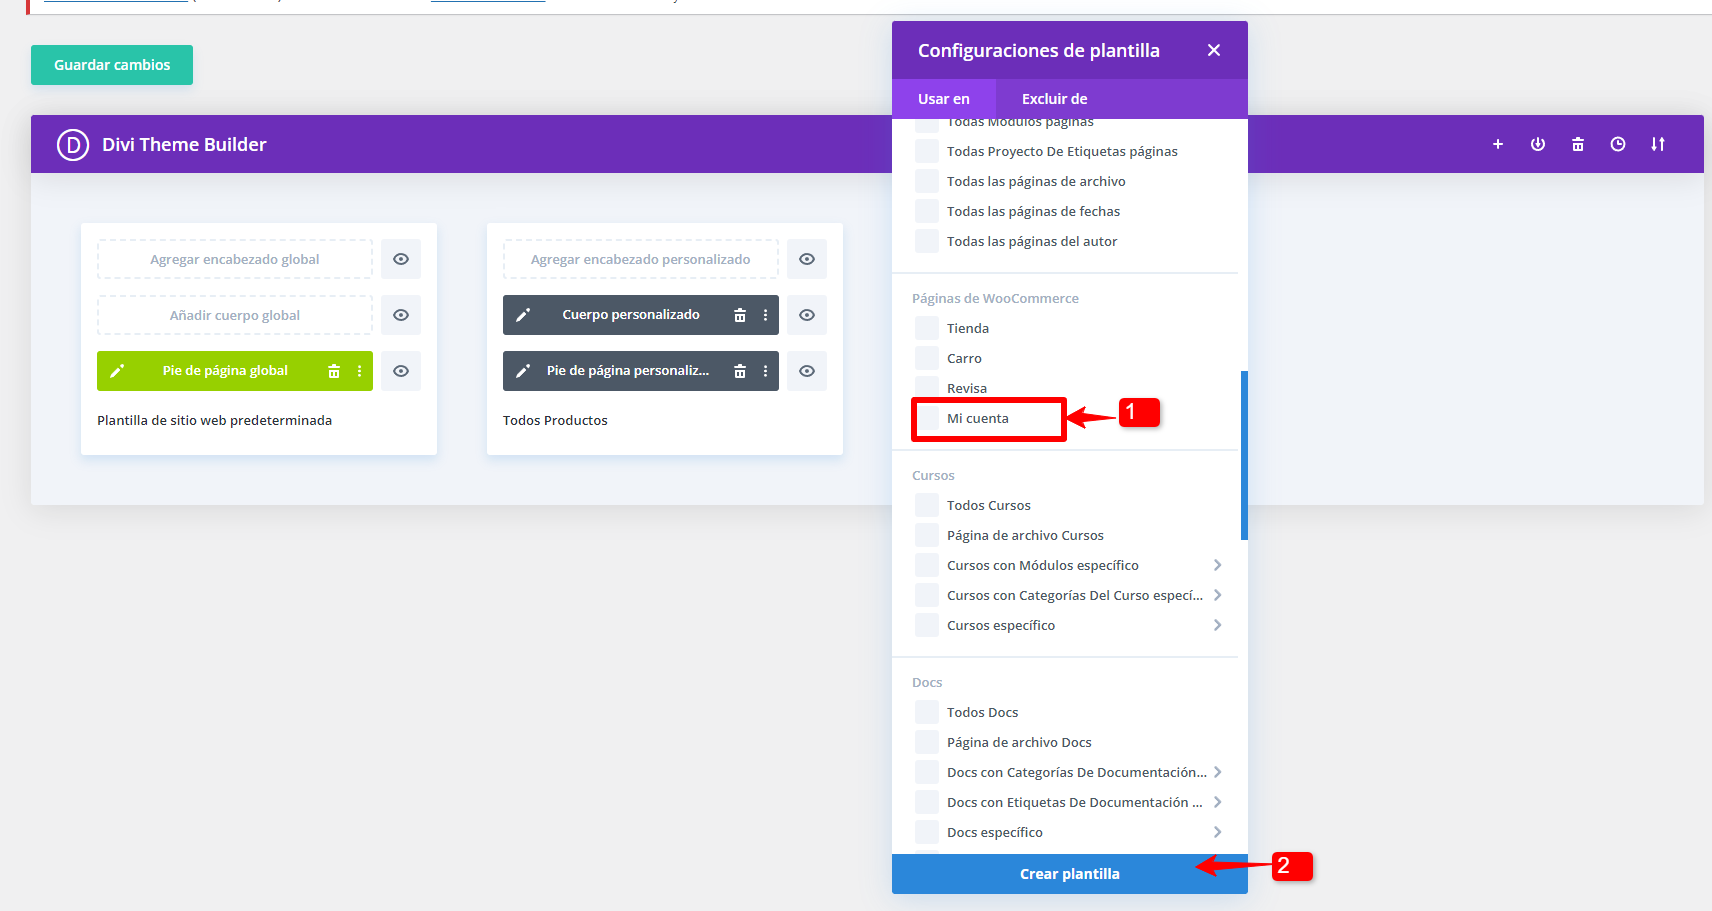Click the settings panel scrollbar thumb
The height and width of the screenshot is (911, 1712).
click(1244, 456)
